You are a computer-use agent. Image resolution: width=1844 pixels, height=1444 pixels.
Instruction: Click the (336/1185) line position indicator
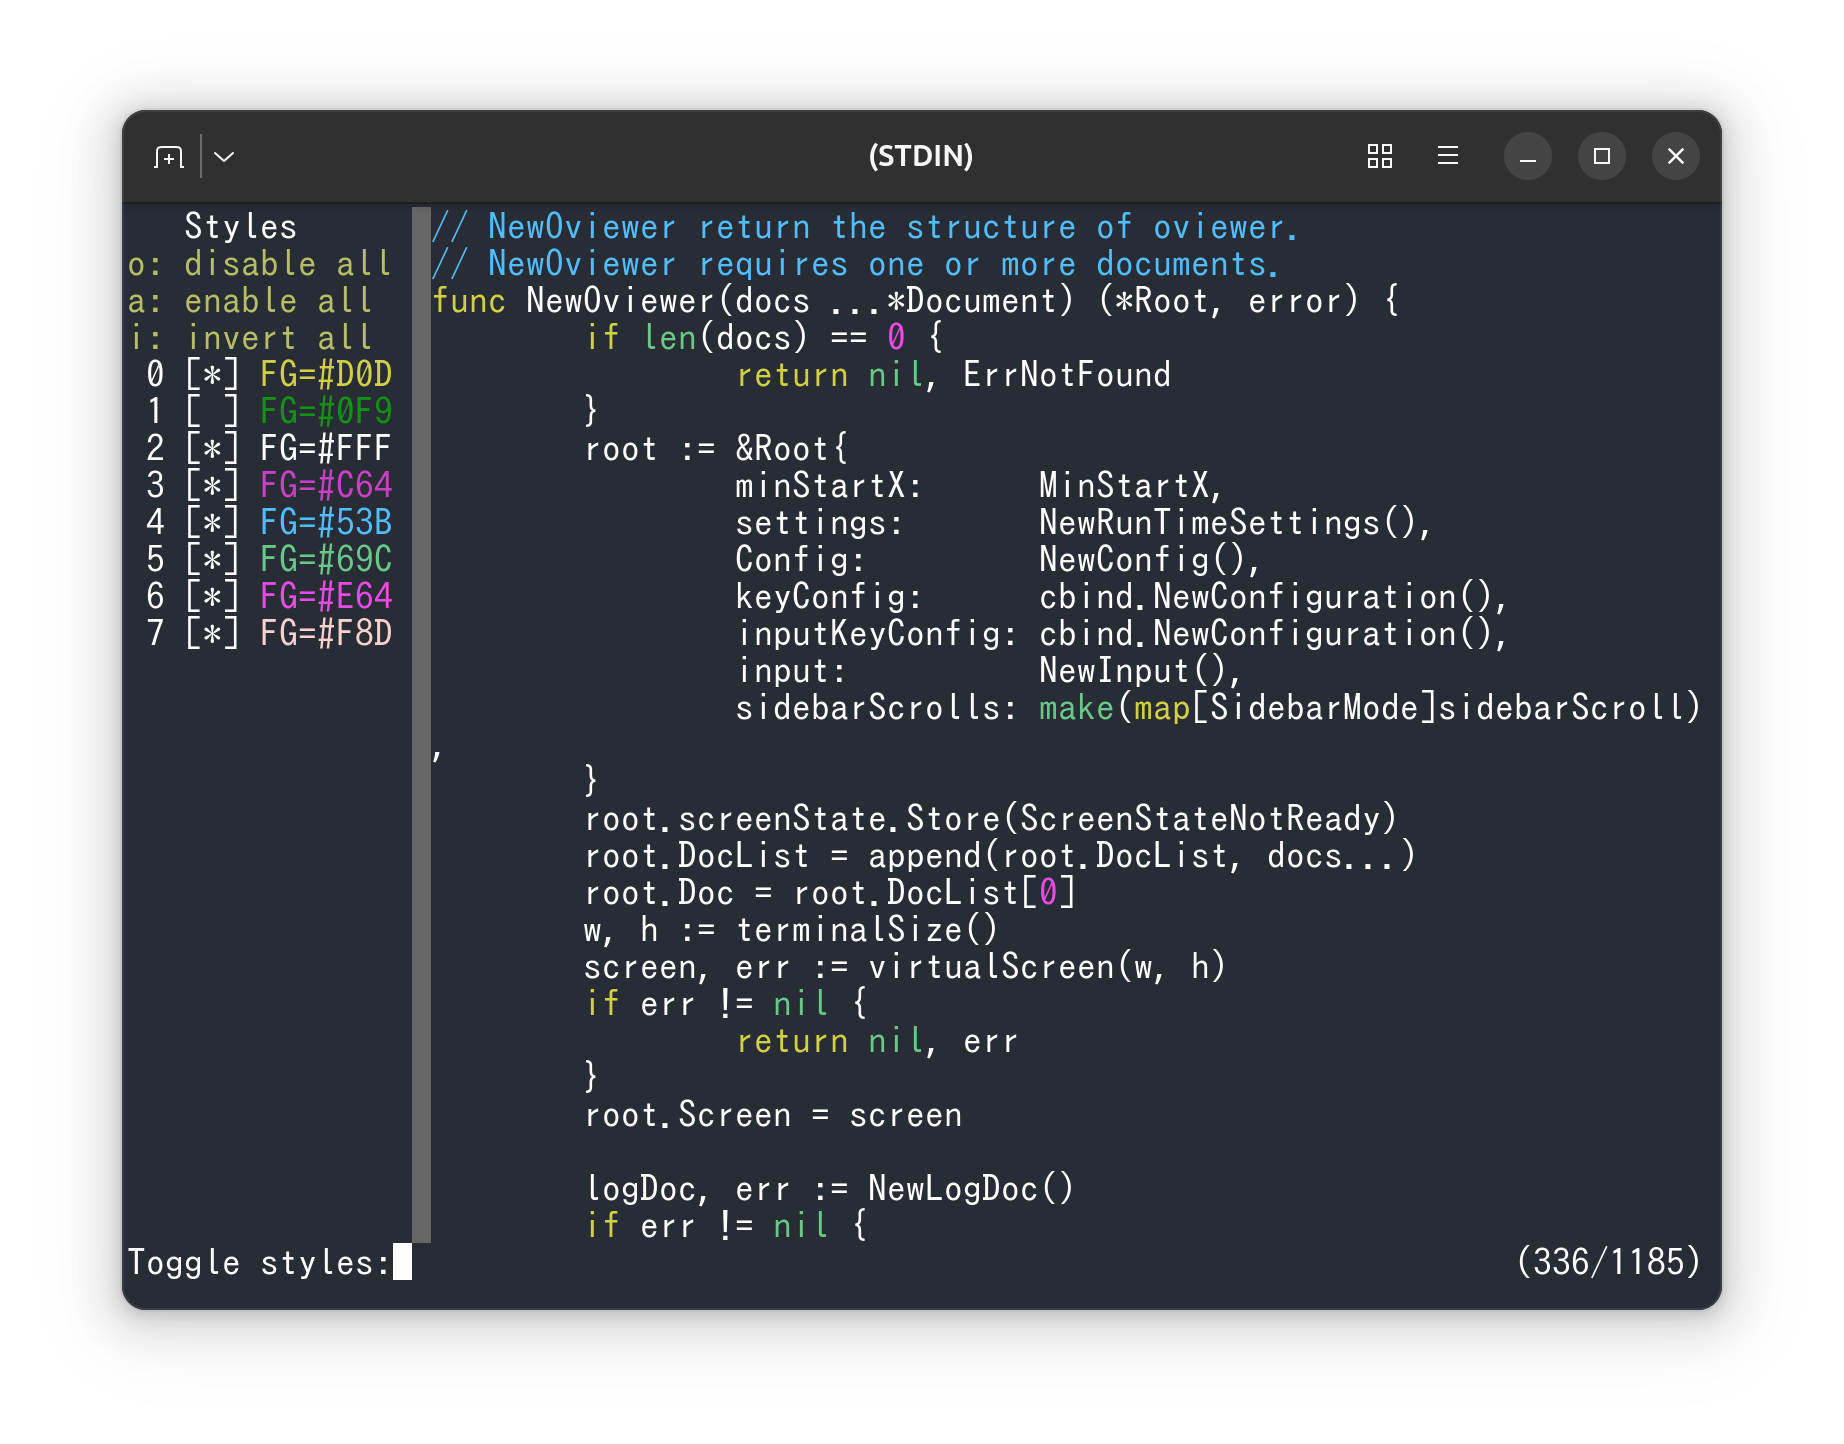click(x=1608, y=1262)
